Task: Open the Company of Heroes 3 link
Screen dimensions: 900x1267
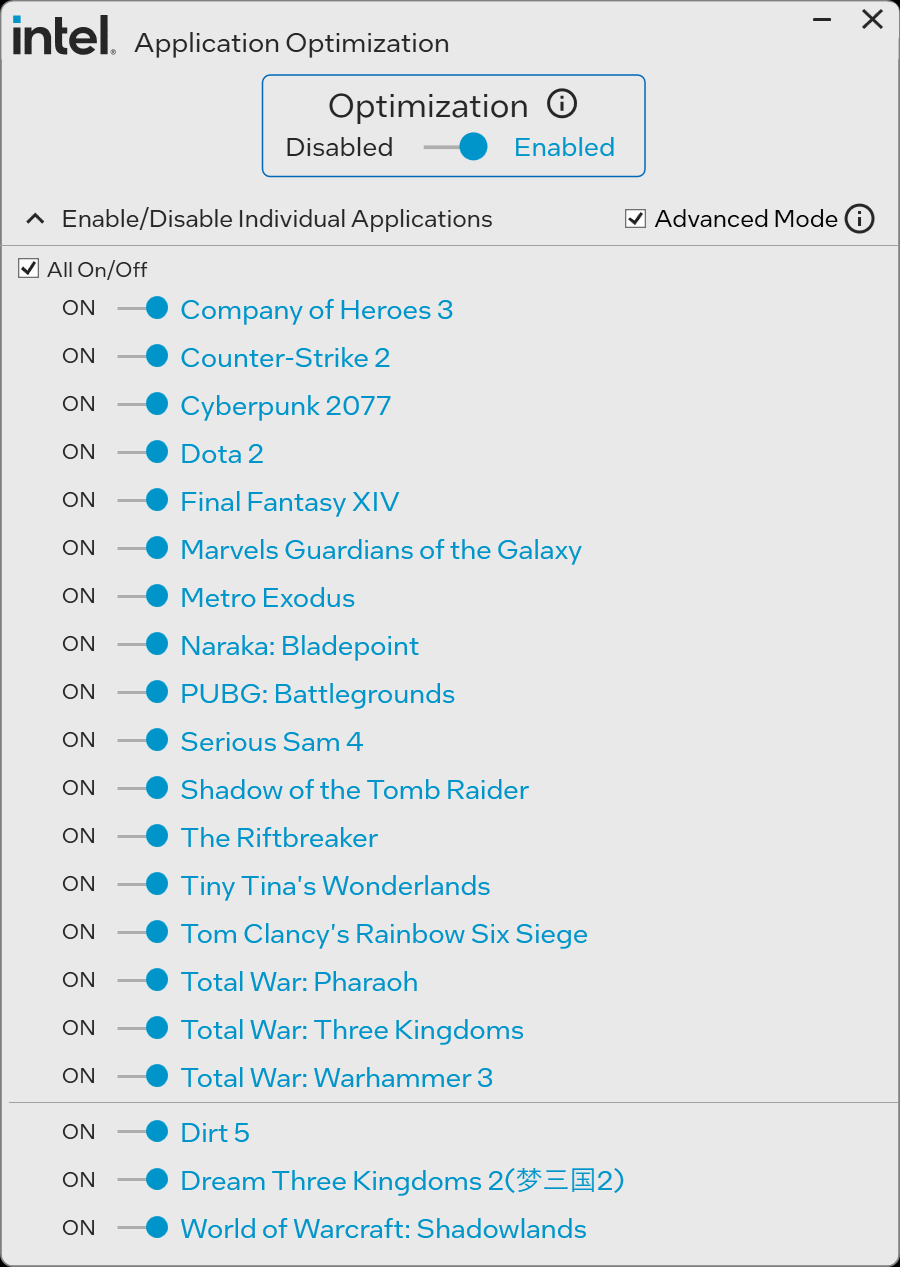Action: pos(316,310)
